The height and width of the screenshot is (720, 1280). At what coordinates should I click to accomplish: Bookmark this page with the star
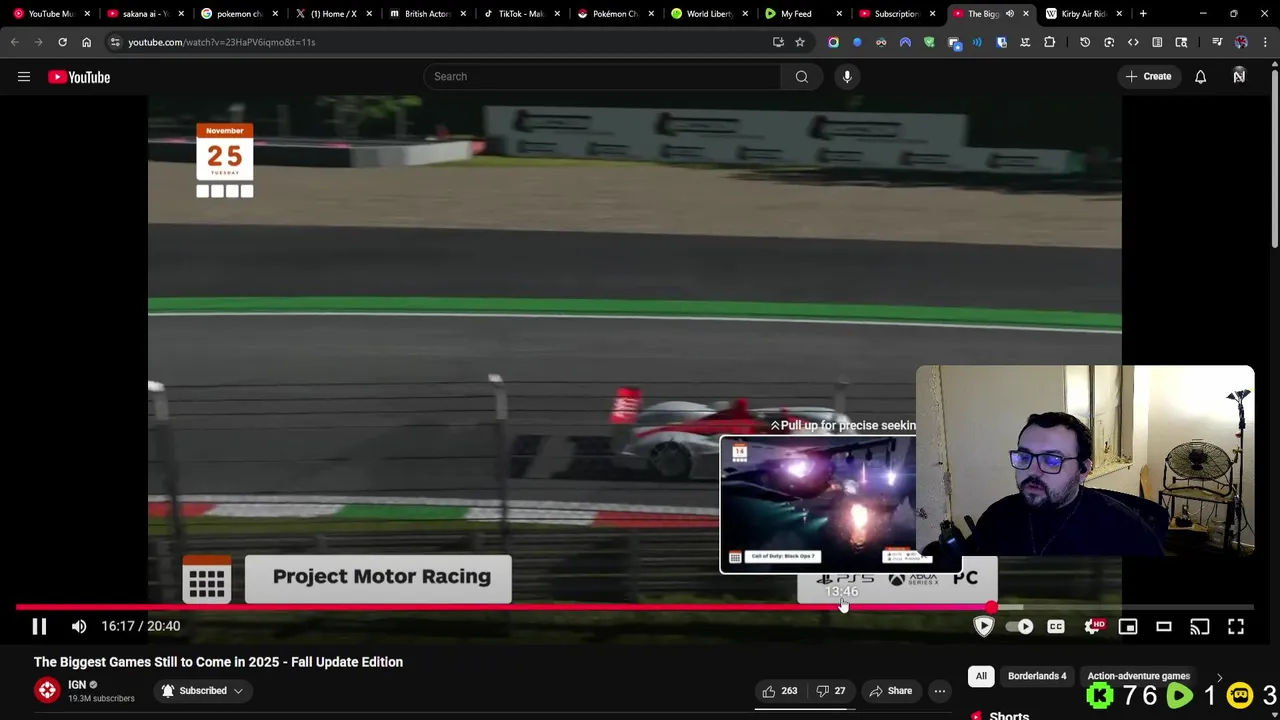800,42
